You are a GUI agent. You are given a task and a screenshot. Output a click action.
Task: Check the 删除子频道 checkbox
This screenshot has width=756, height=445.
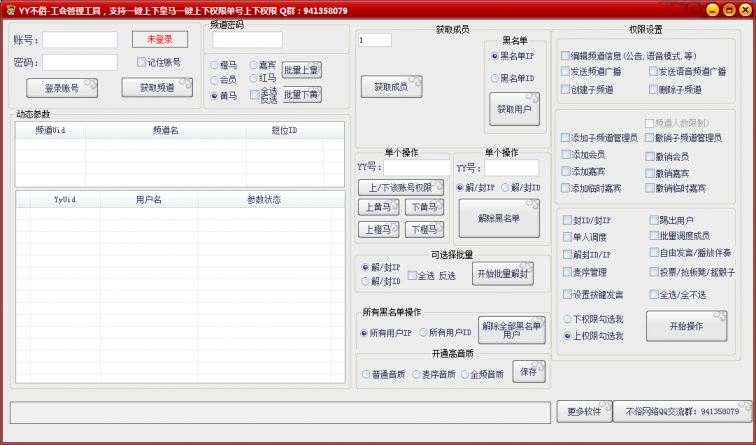tap(653, 90)
